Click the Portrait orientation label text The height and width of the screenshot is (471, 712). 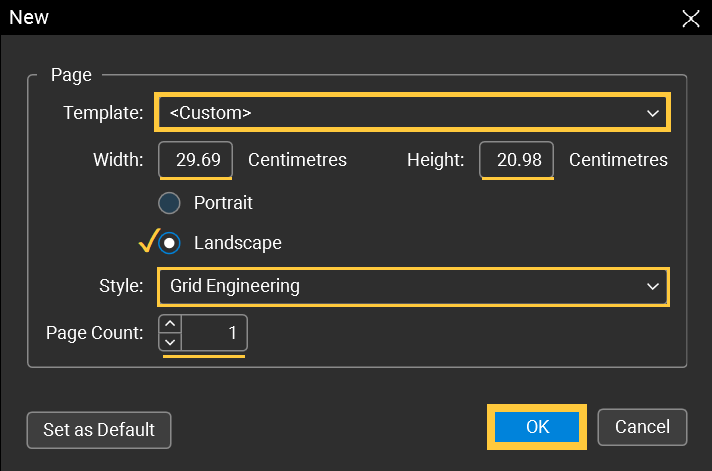[223, 203]
